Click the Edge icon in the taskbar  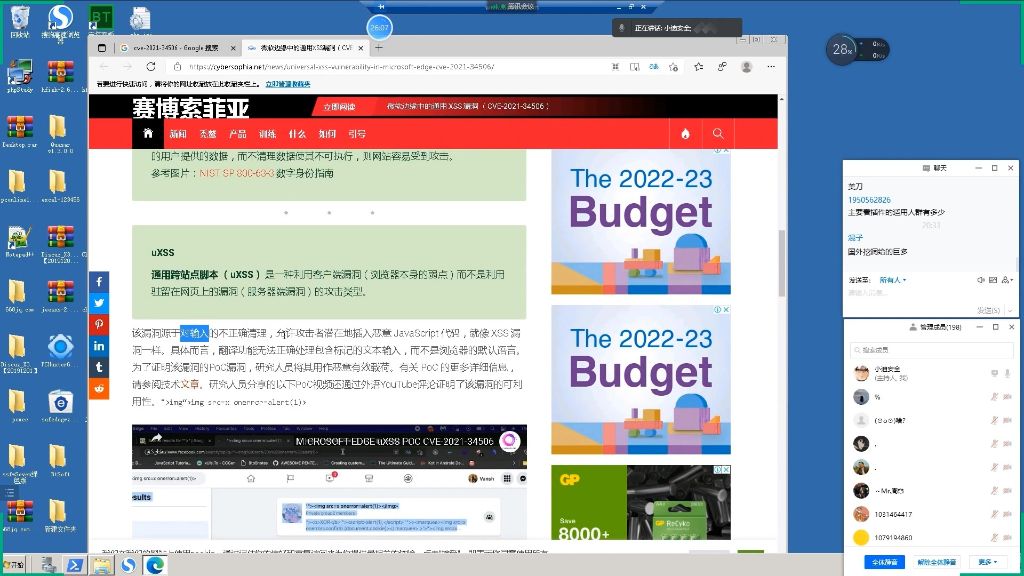[x=155, y=566]
